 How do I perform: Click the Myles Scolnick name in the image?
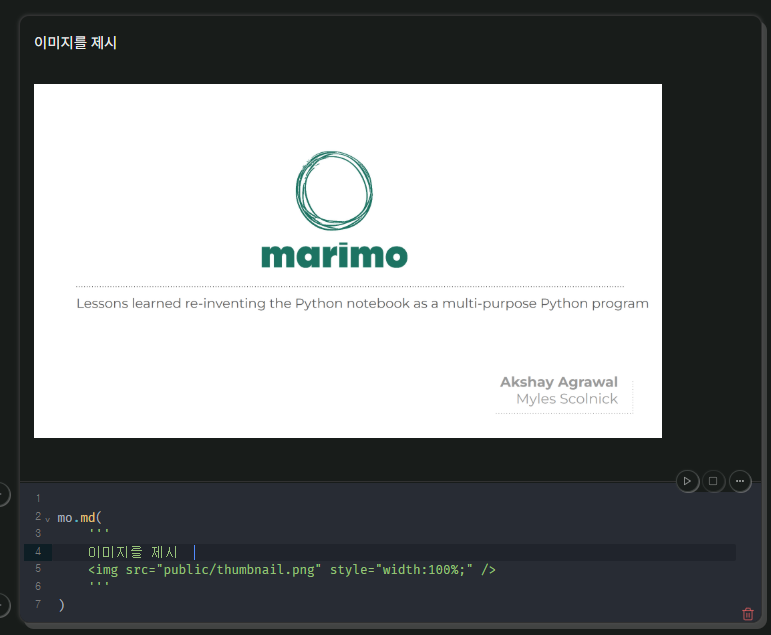tap(566, 398)
